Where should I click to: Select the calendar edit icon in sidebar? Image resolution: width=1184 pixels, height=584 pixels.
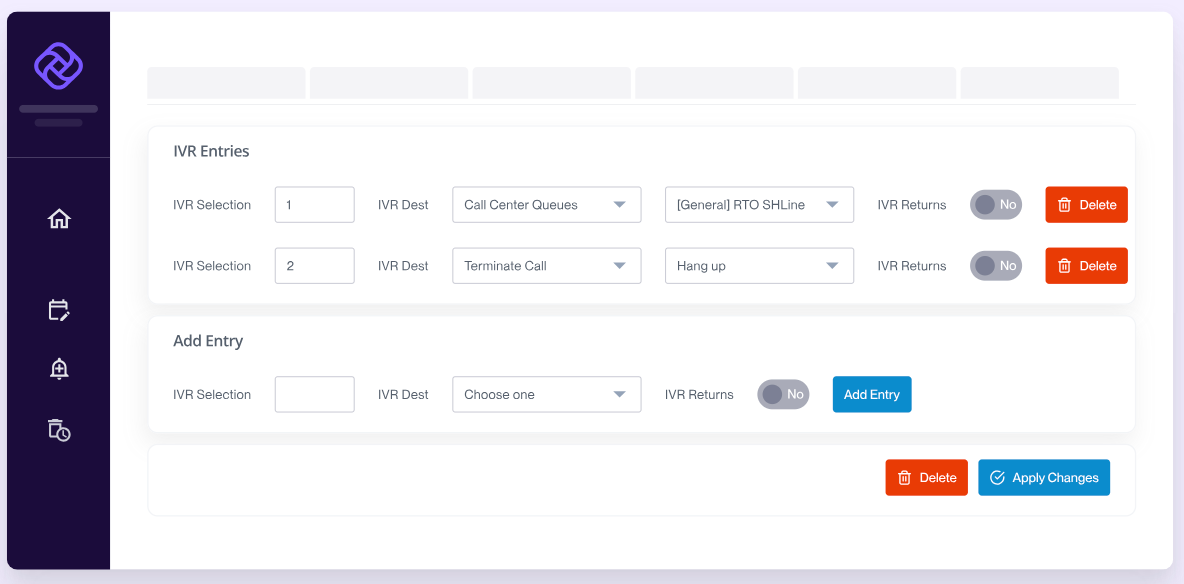(x=58, y=310)
